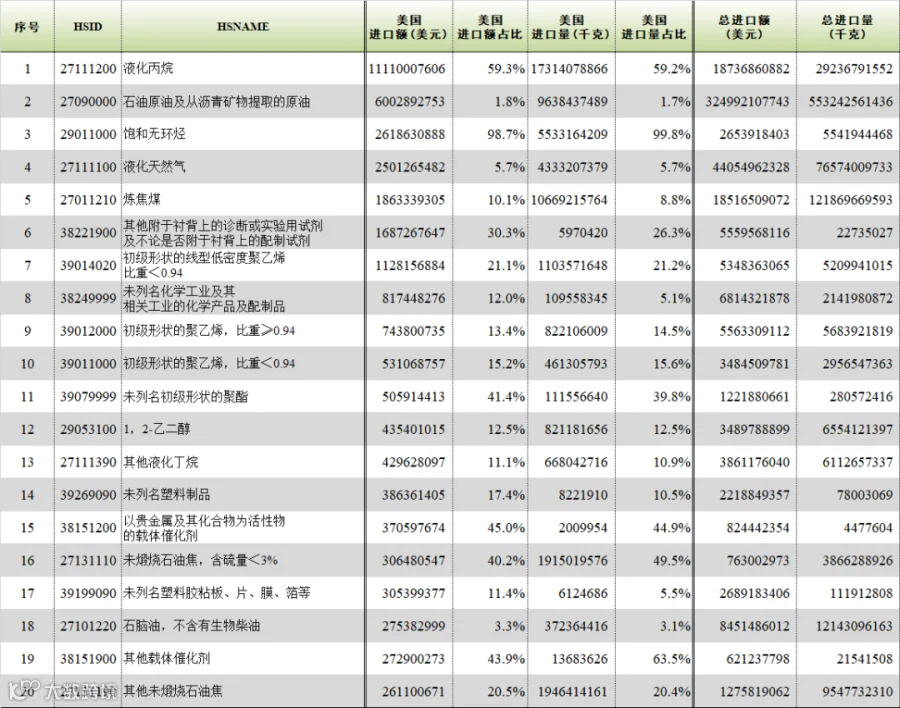Select the 总进口额(美元) header
This screenshot has height=708, width=900.
[744, 27]
